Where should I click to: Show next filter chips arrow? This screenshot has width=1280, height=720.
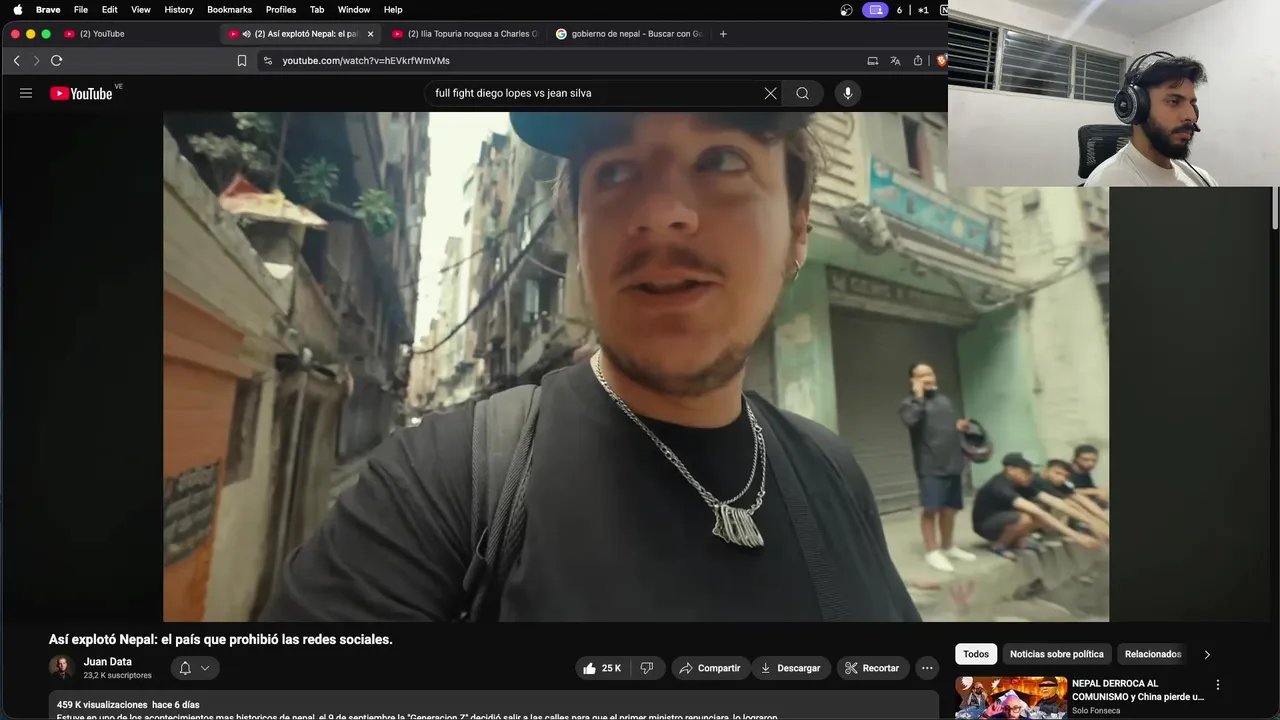[x=1207, y=654]
